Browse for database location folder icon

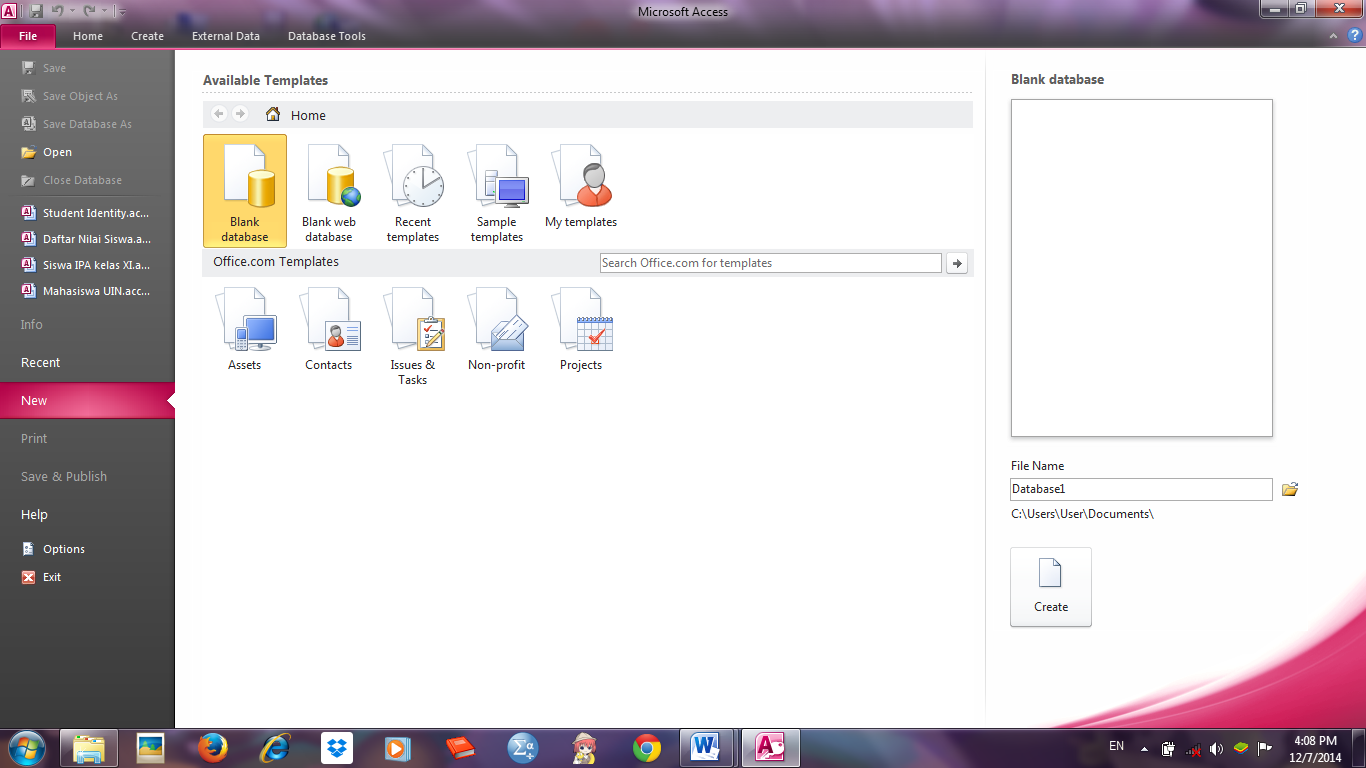[1290, 489]
